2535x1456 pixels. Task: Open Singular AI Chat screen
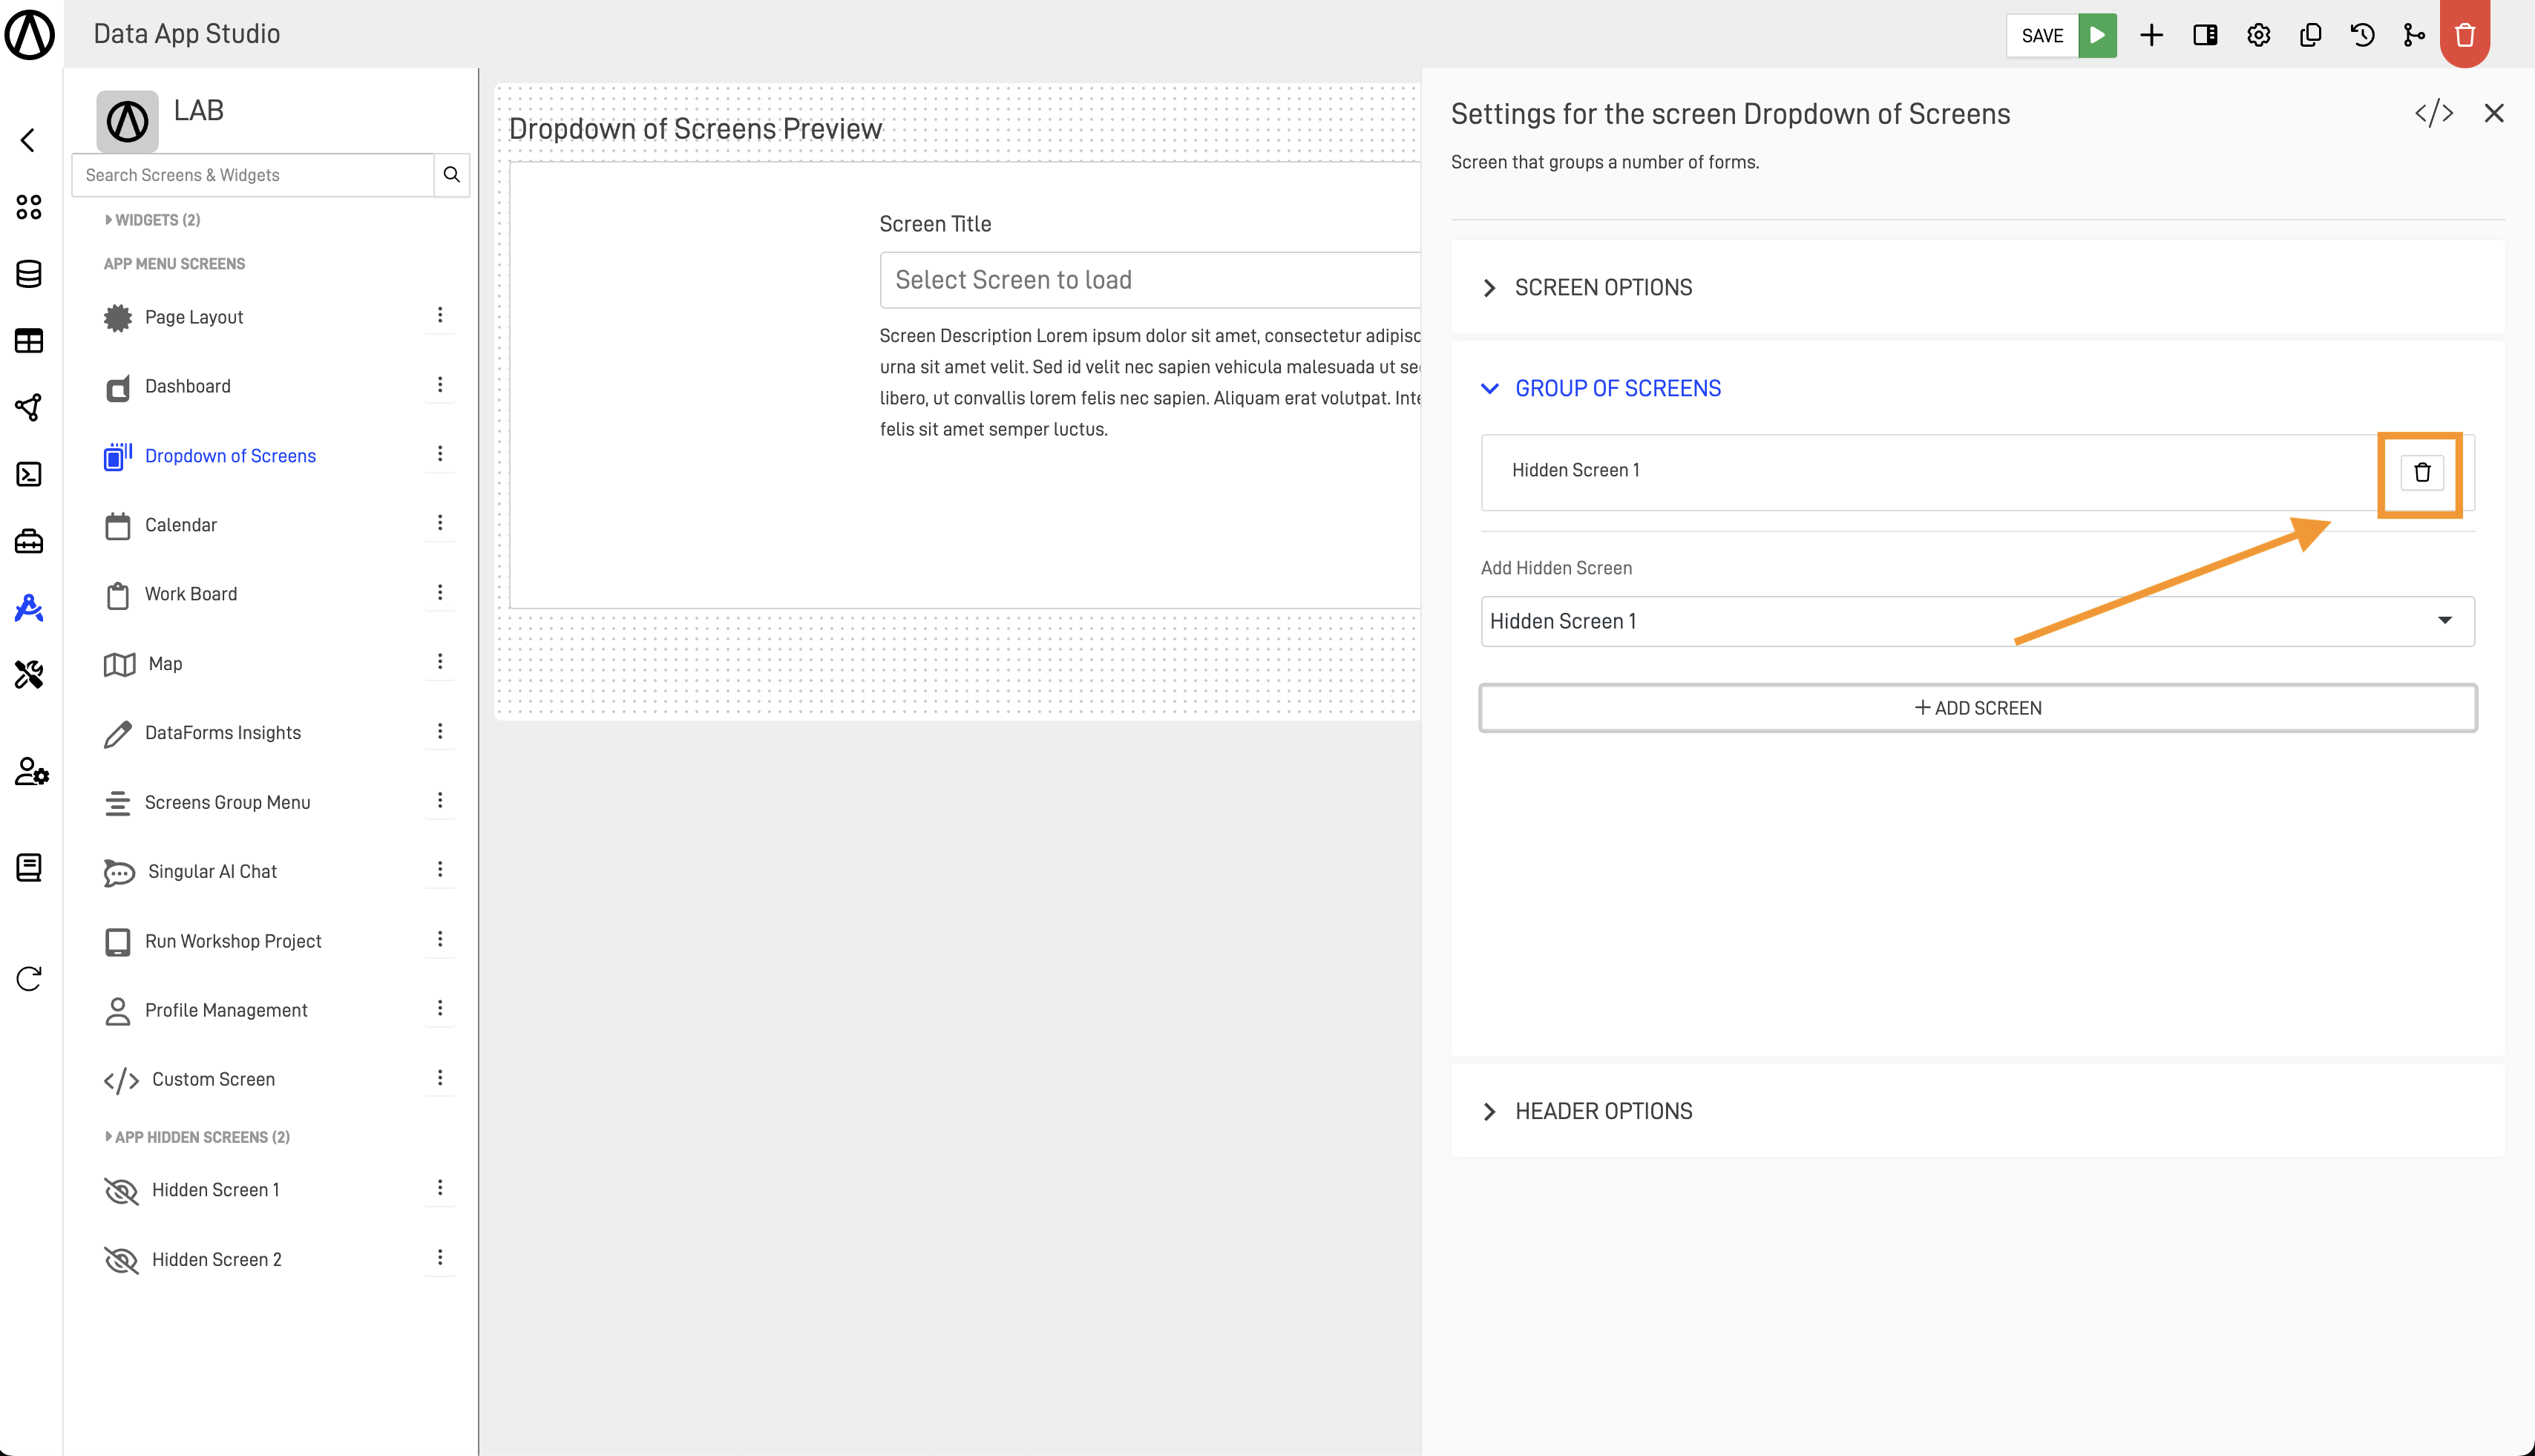pos(212,872)
